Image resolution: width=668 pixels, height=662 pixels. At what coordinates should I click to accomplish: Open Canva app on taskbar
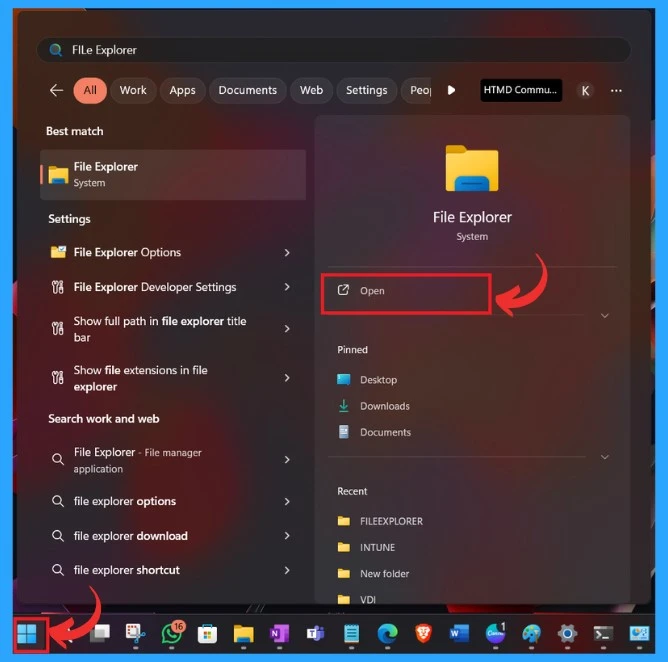click(495, 633)
